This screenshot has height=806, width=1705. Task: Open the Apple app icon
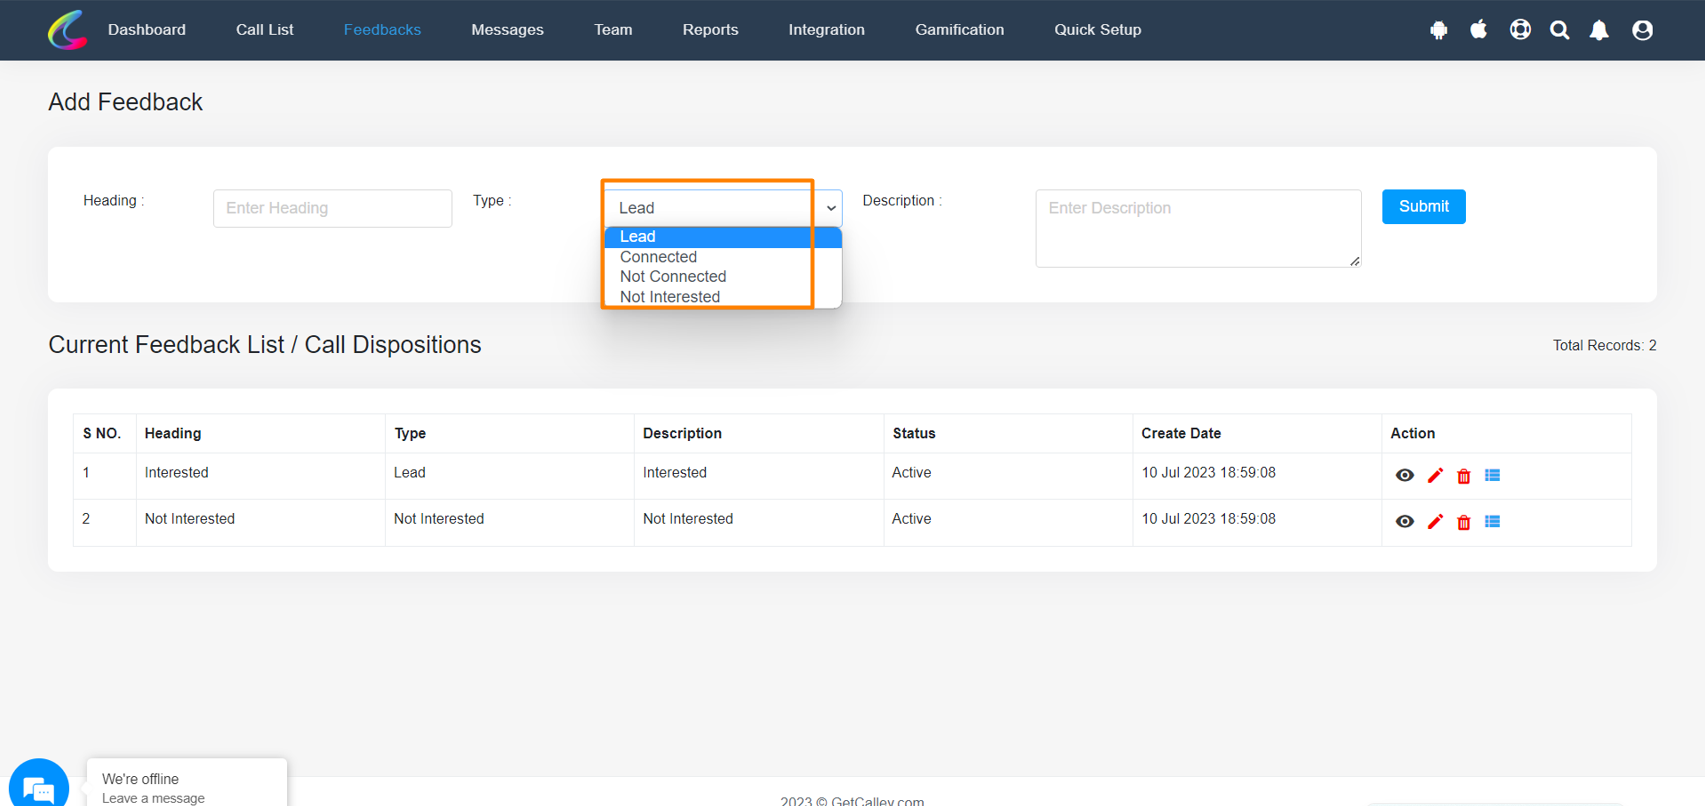point(1478,30)
